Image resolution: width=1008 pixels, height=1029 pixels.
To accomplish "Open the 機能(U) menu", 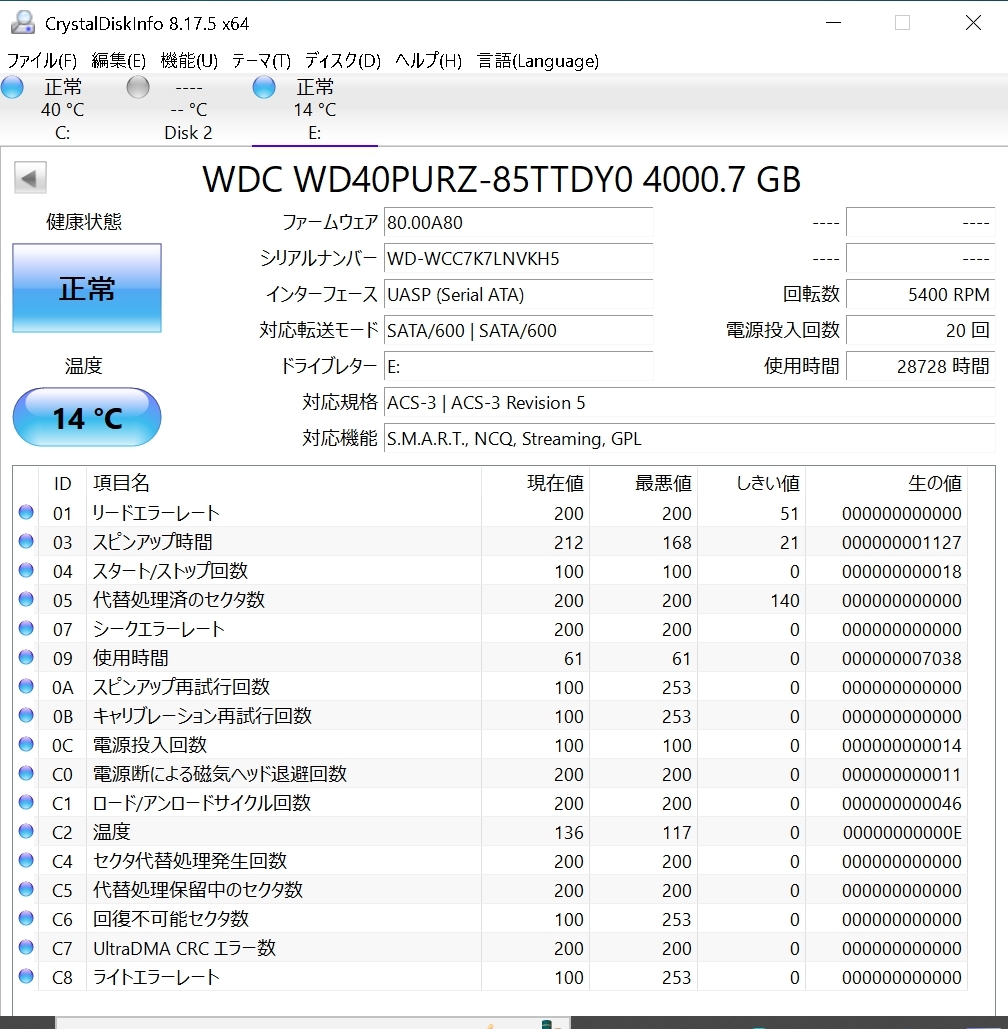I will point(189,61).
